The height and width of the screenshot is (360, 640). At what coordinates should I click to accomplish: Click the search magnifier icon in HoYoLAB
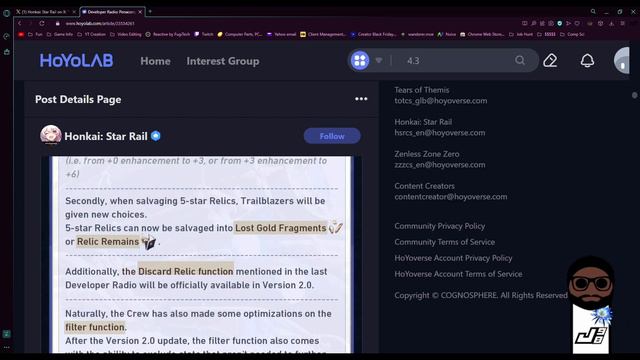pos(520,60)
